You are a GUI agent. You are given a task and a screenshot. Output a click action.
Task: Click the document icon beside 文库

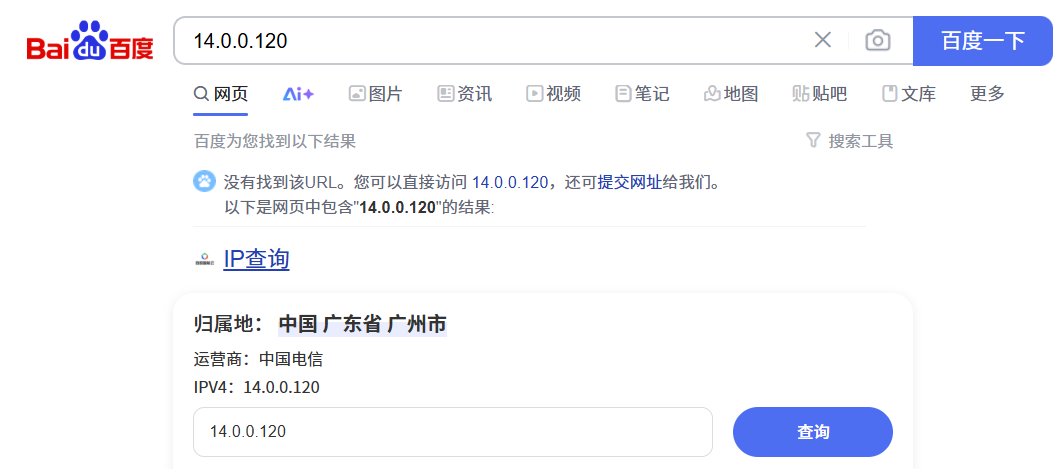[890, 94]
